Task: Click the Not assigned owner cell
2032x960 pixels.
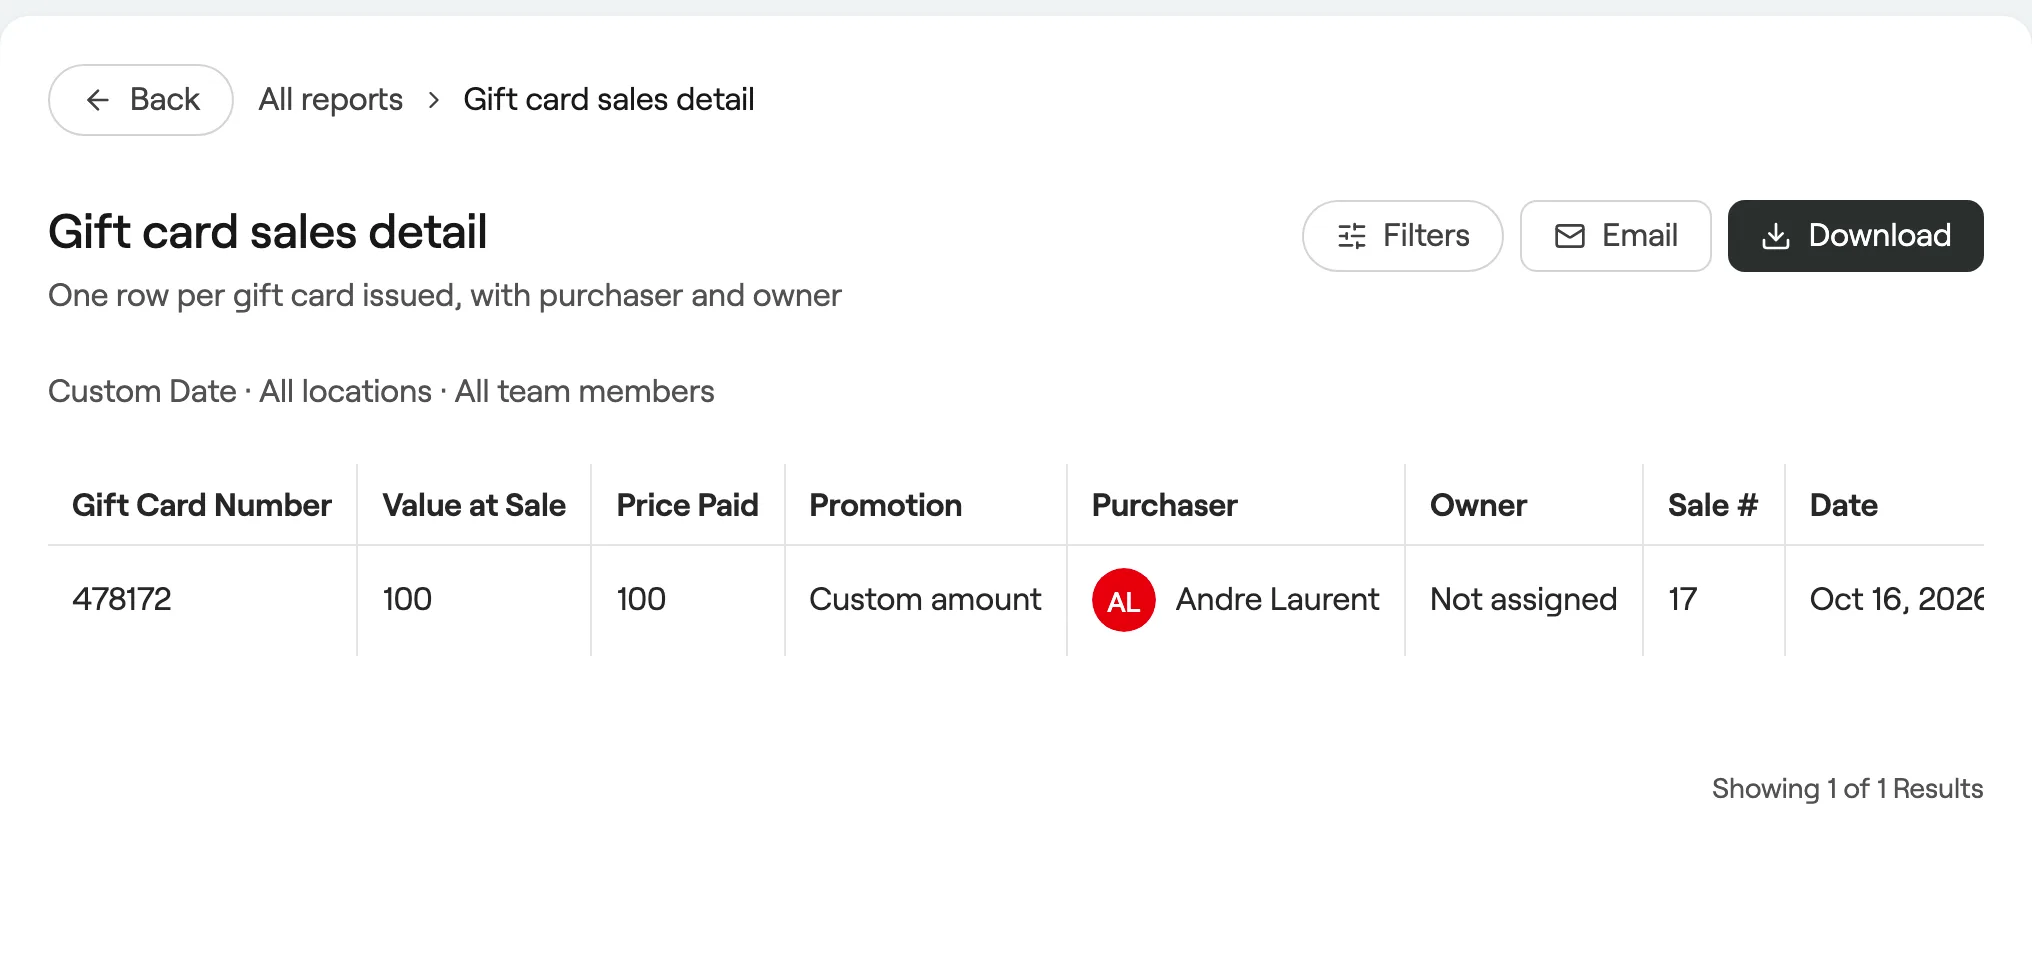Action: click(1523, 599)
